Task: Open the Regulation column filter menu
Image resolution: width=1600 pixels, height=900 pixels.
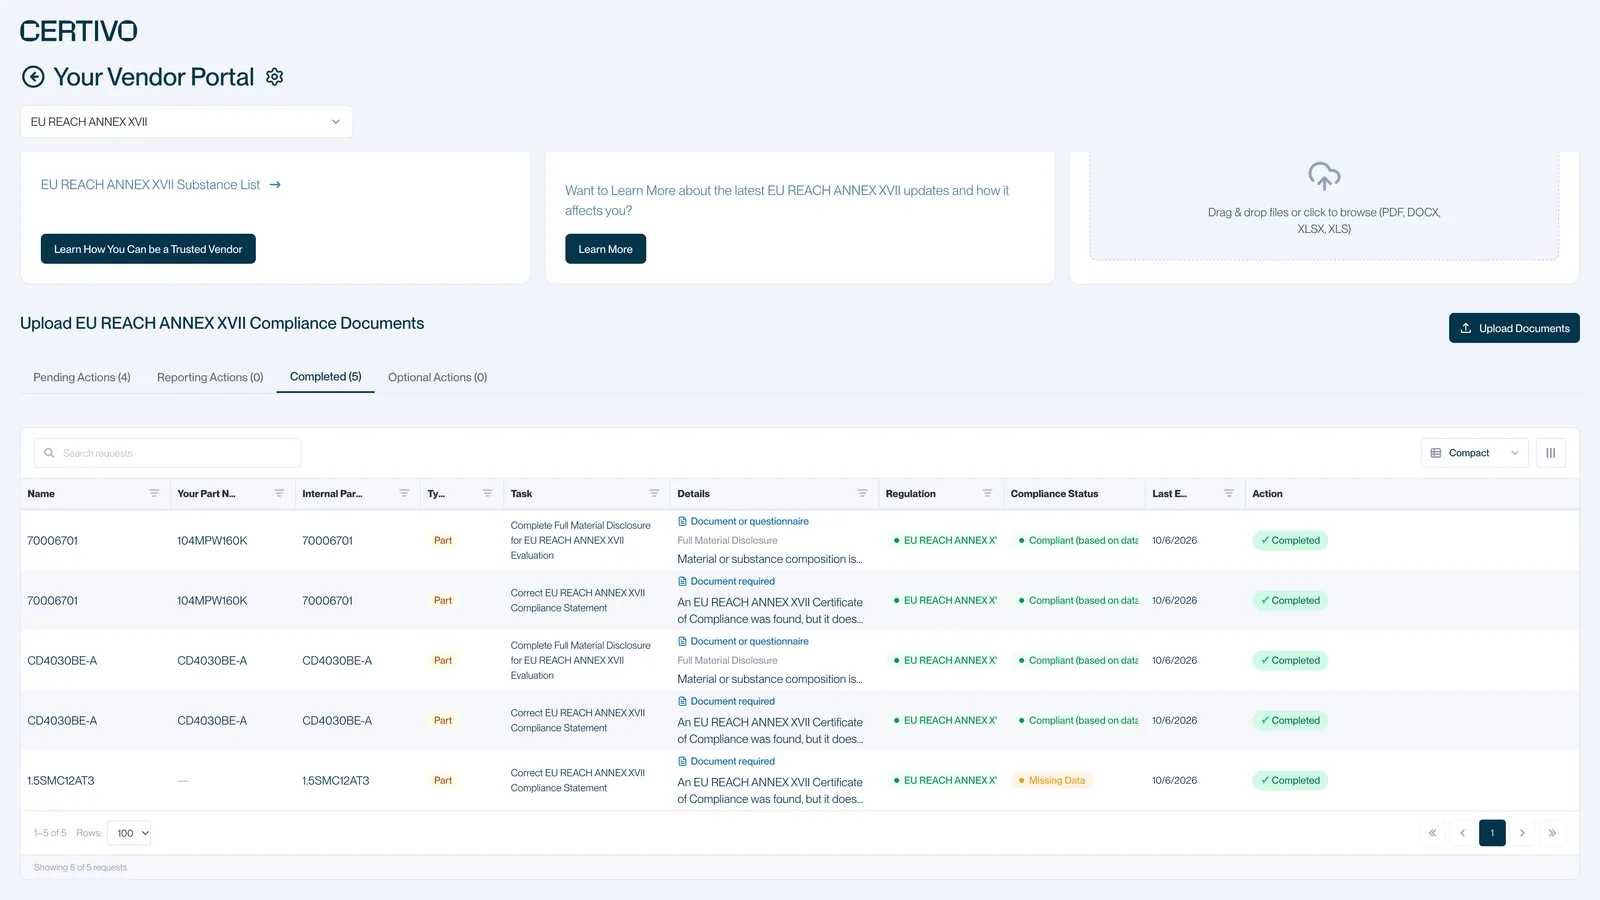Action: point(987,494)
